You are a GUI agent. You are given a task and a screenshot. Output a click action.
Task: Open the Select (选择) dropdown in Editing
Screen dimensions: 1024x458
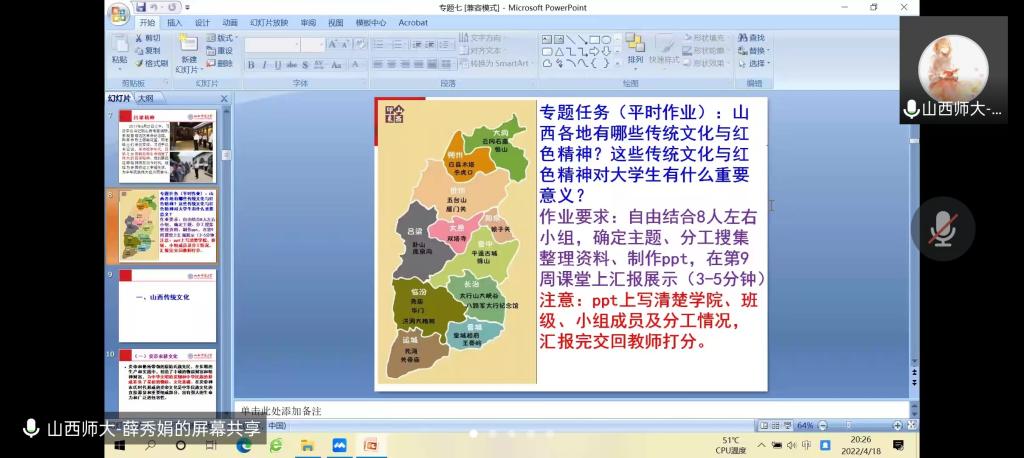click(x=757, y=63)
